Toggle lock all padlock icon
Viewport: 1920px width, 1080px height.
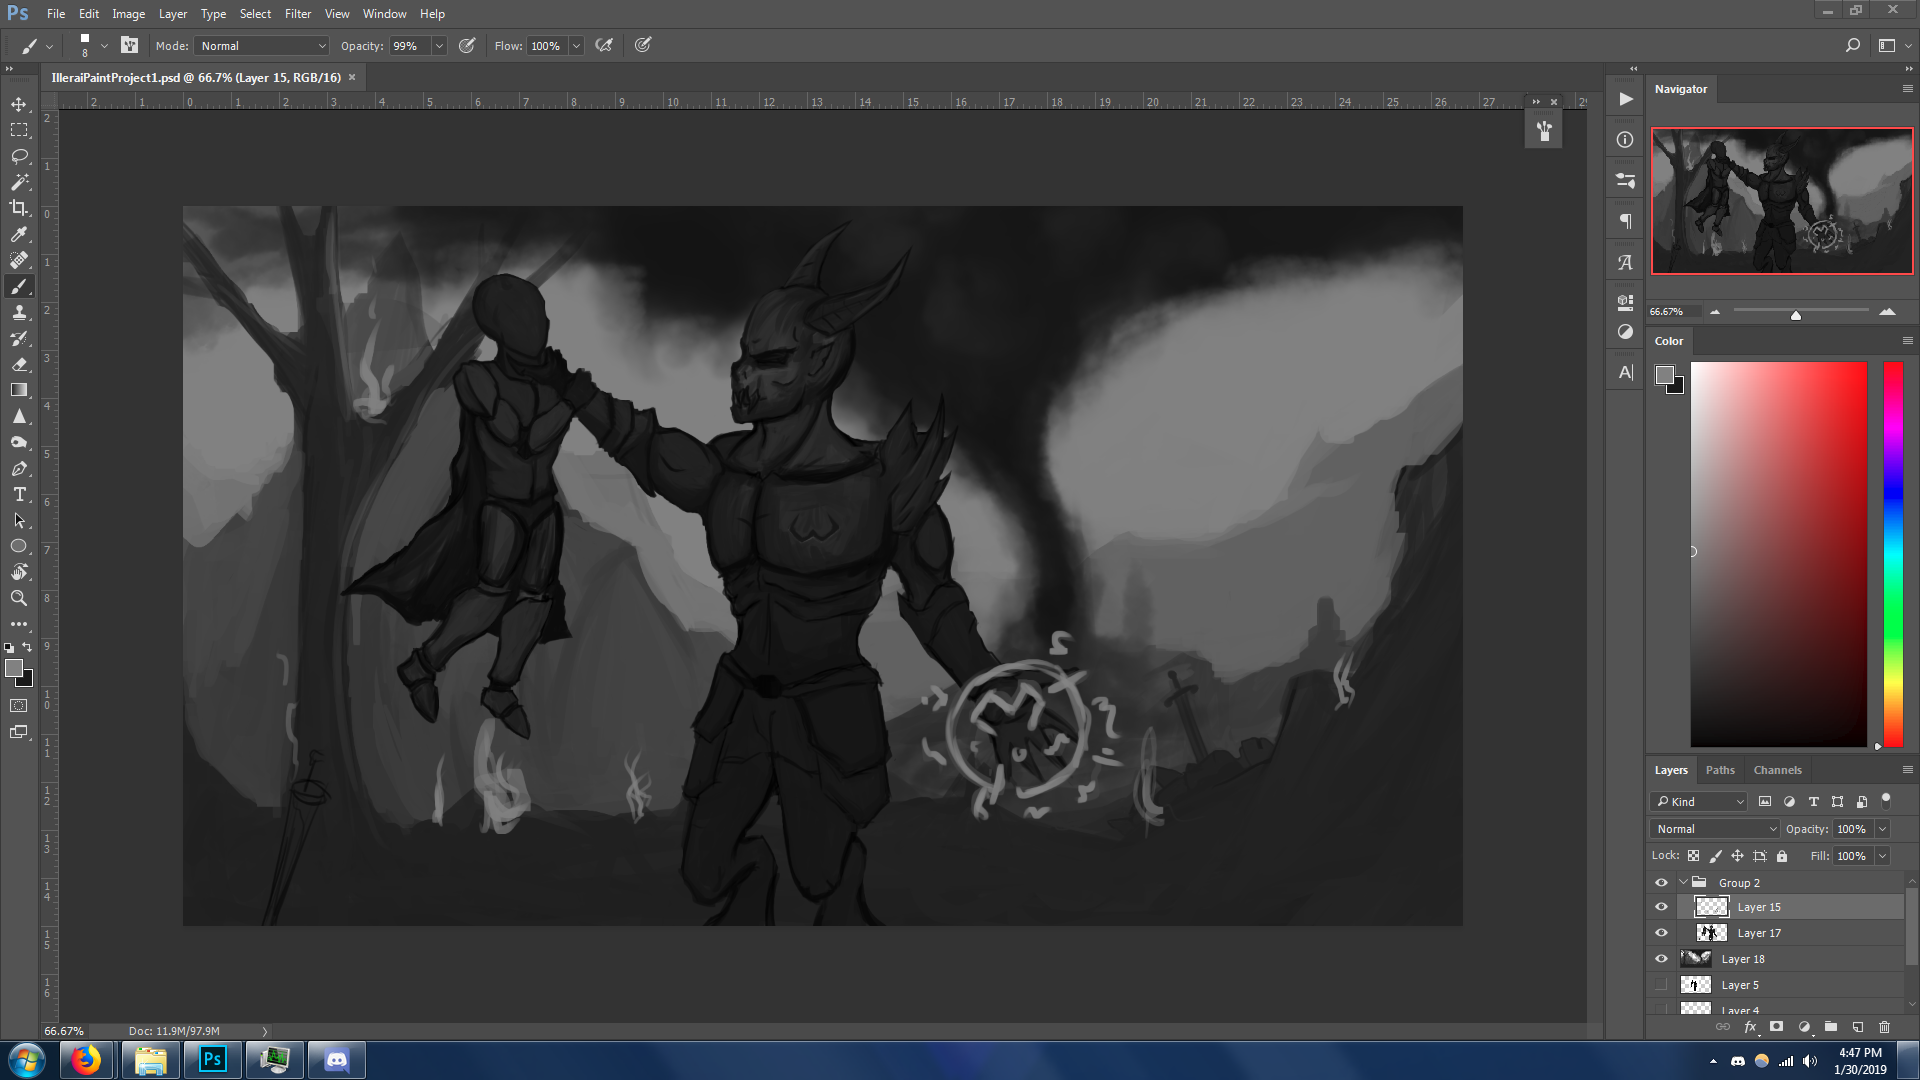click(1782, 856)
